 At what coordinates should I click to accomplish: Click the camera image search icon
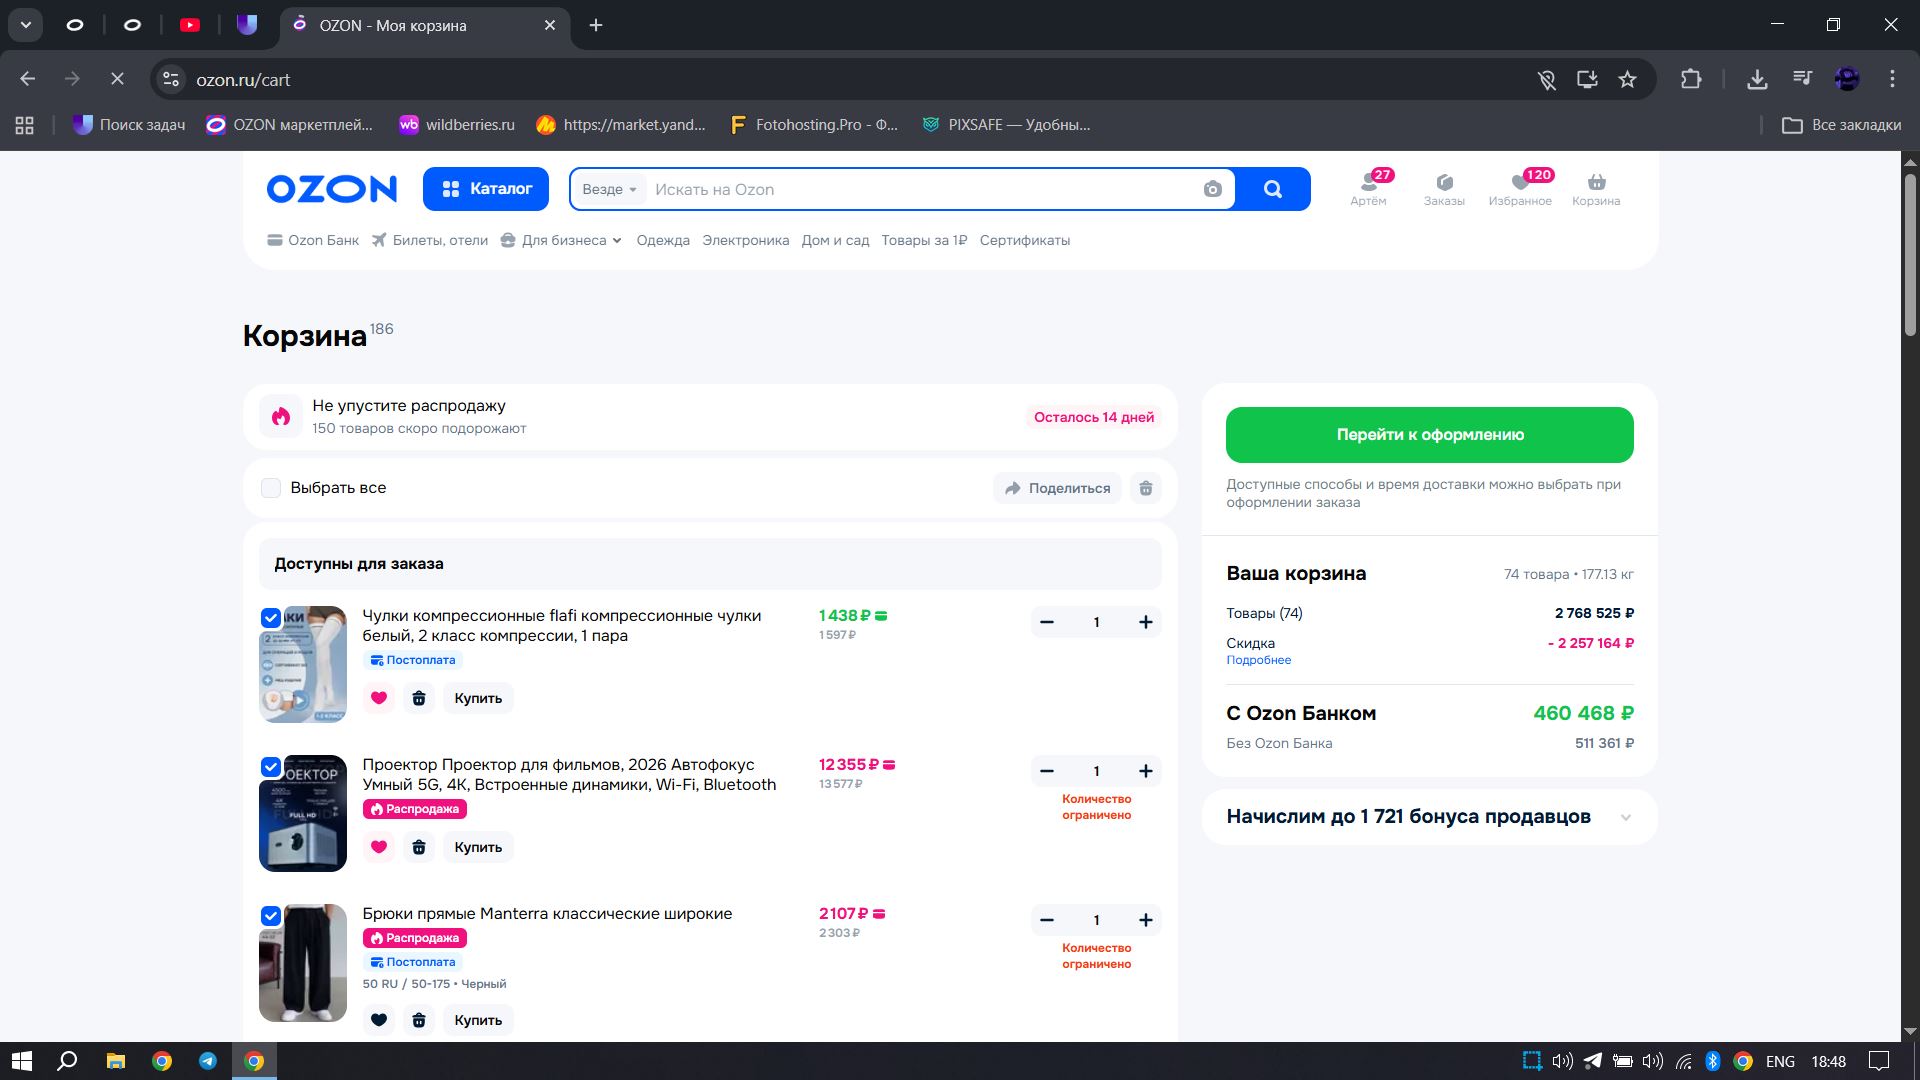click(x=1212, y=189)
